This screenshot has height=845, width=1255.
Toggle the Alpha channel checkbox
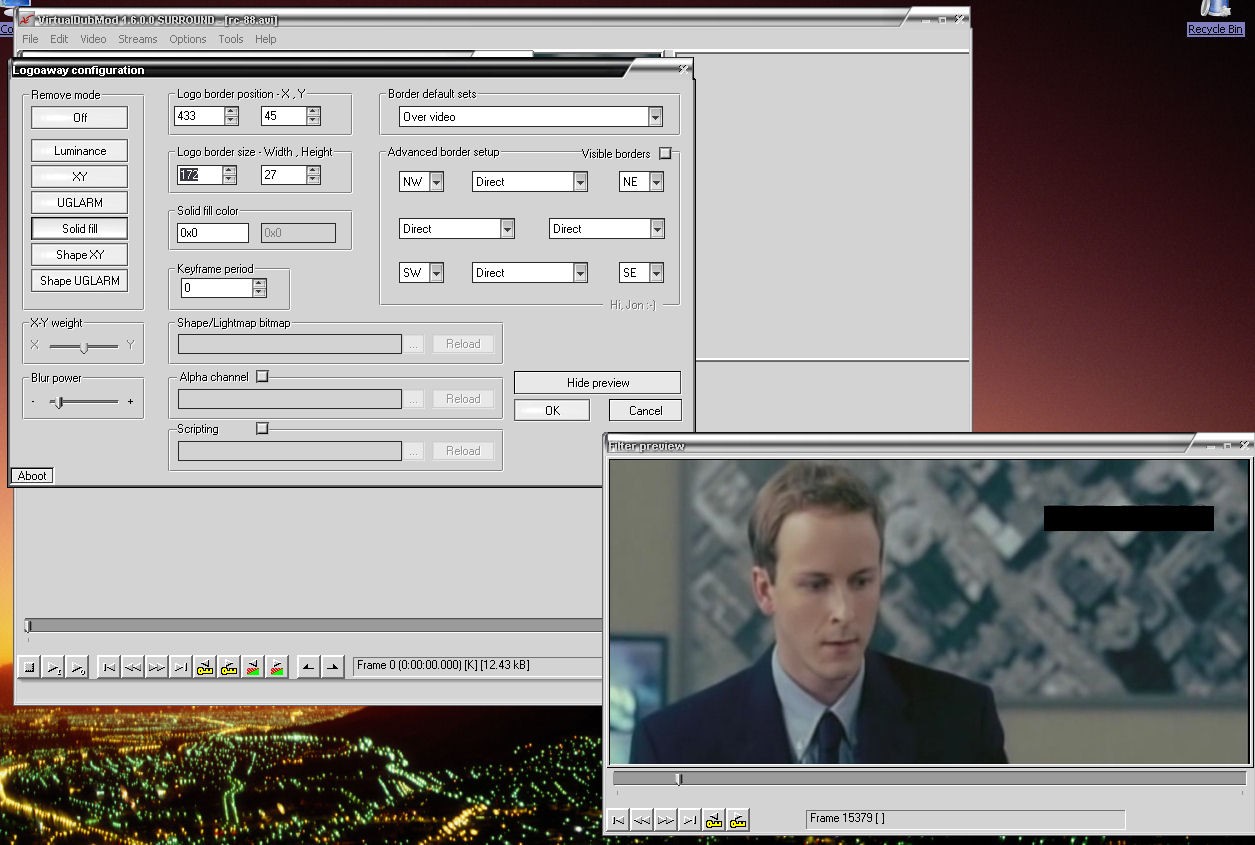coord(262,377)
